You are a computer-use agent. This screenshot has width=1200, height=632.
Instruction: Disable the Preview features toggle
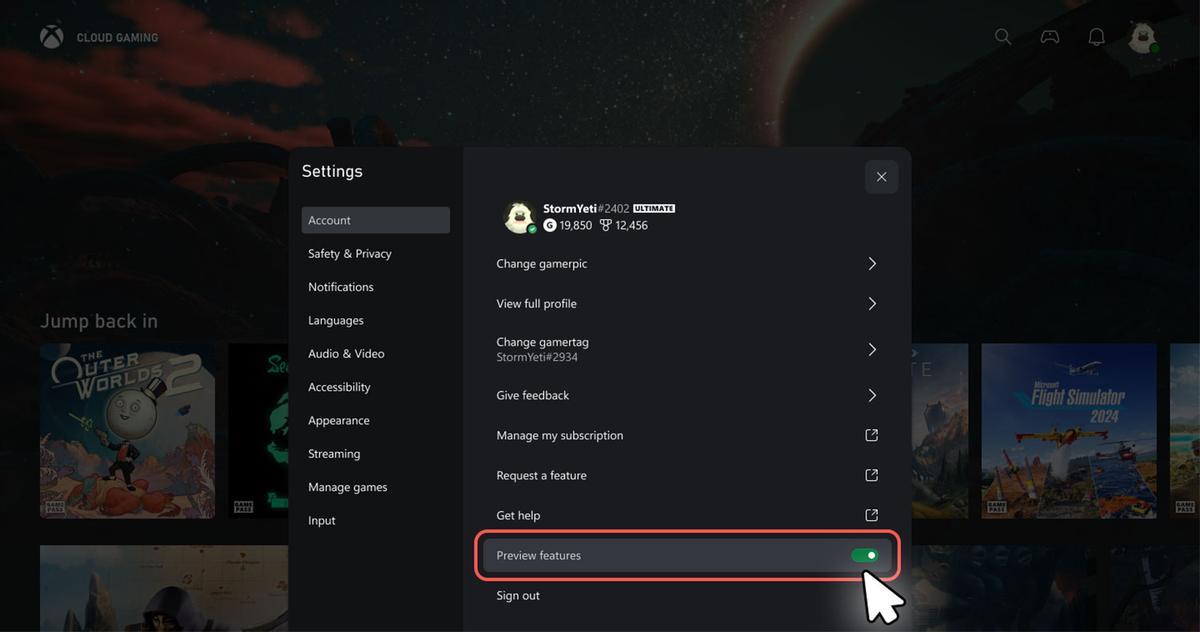pos(865,555)
